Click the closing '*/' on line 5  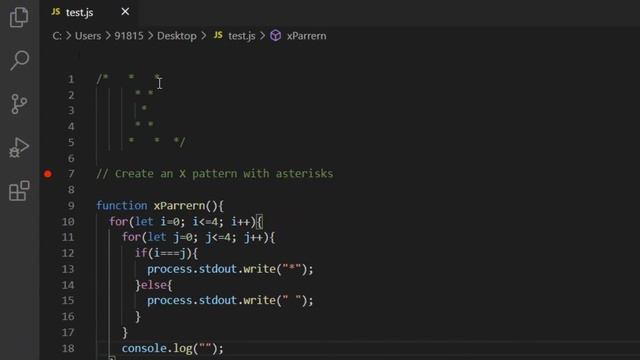coord(179,142)
